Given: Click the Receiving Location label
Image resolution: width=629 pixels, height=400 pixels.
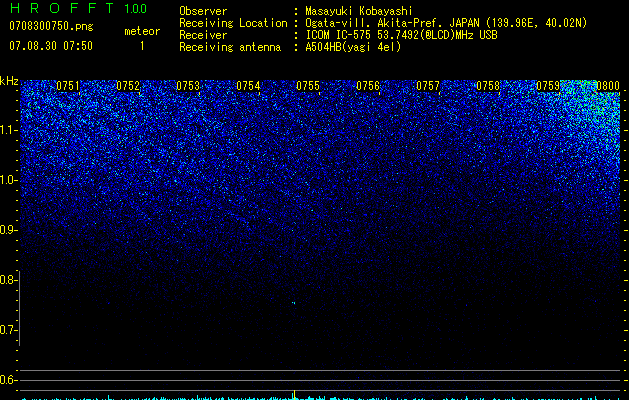Looking at the screenshot, I should tap(233, 23).
